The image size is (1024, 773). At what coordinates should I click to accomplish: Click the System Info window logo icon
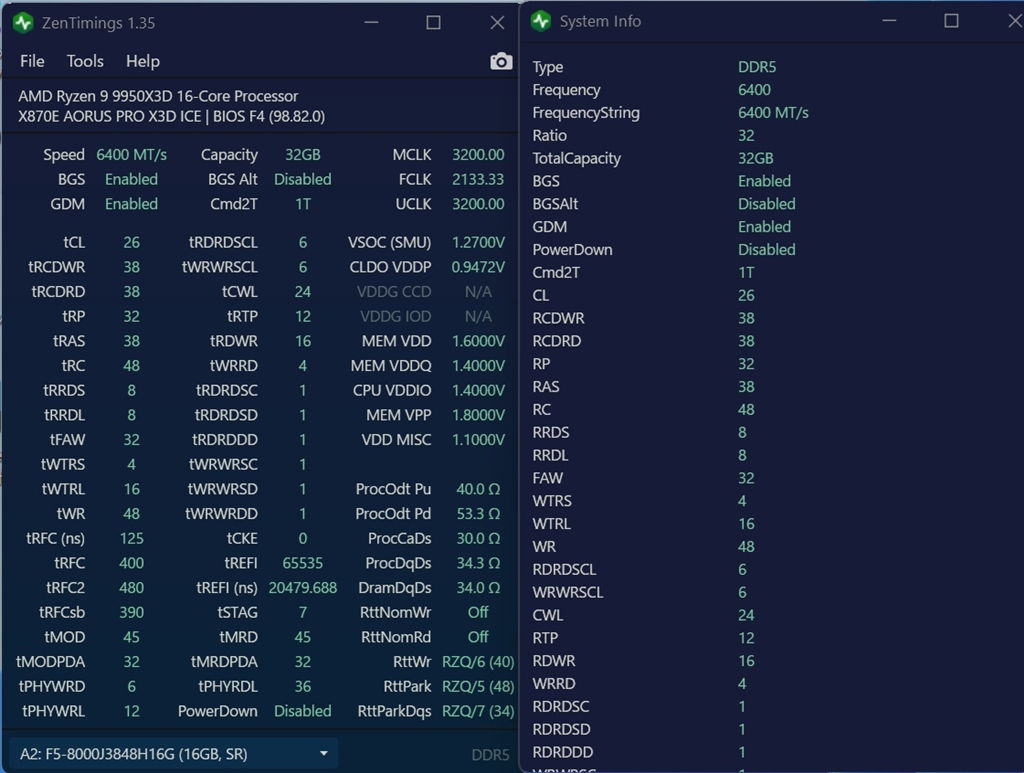tap(541, 22)
